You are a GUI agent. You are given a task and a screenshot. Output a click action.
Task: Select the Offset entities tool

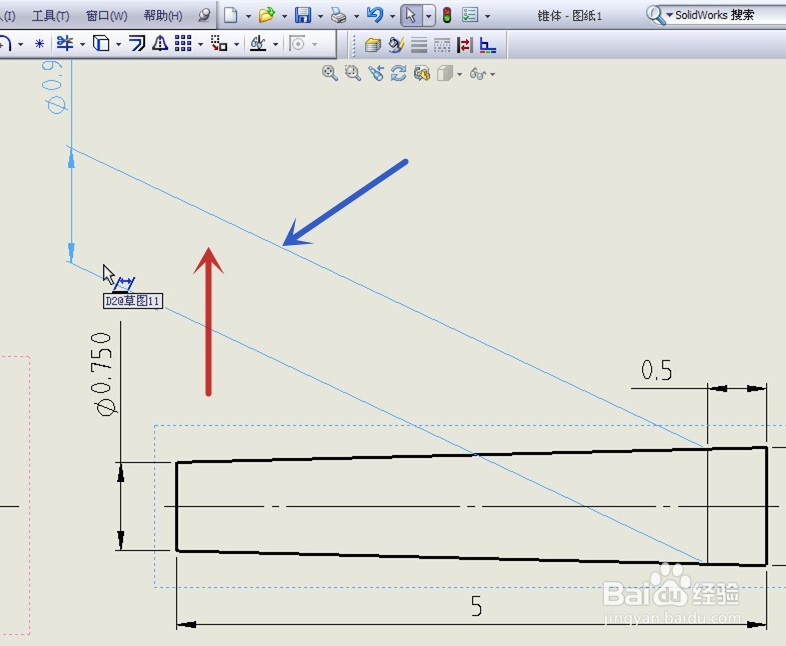[137, 44]
